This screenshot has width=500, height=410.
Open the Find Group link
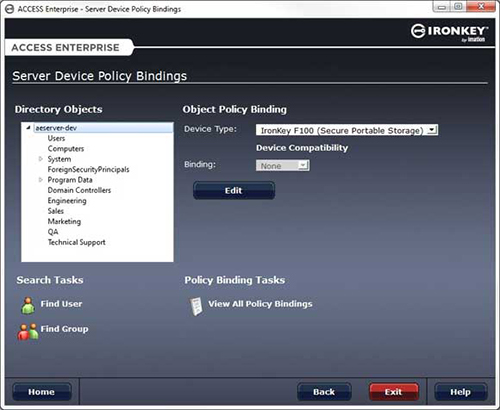(64, 329)
